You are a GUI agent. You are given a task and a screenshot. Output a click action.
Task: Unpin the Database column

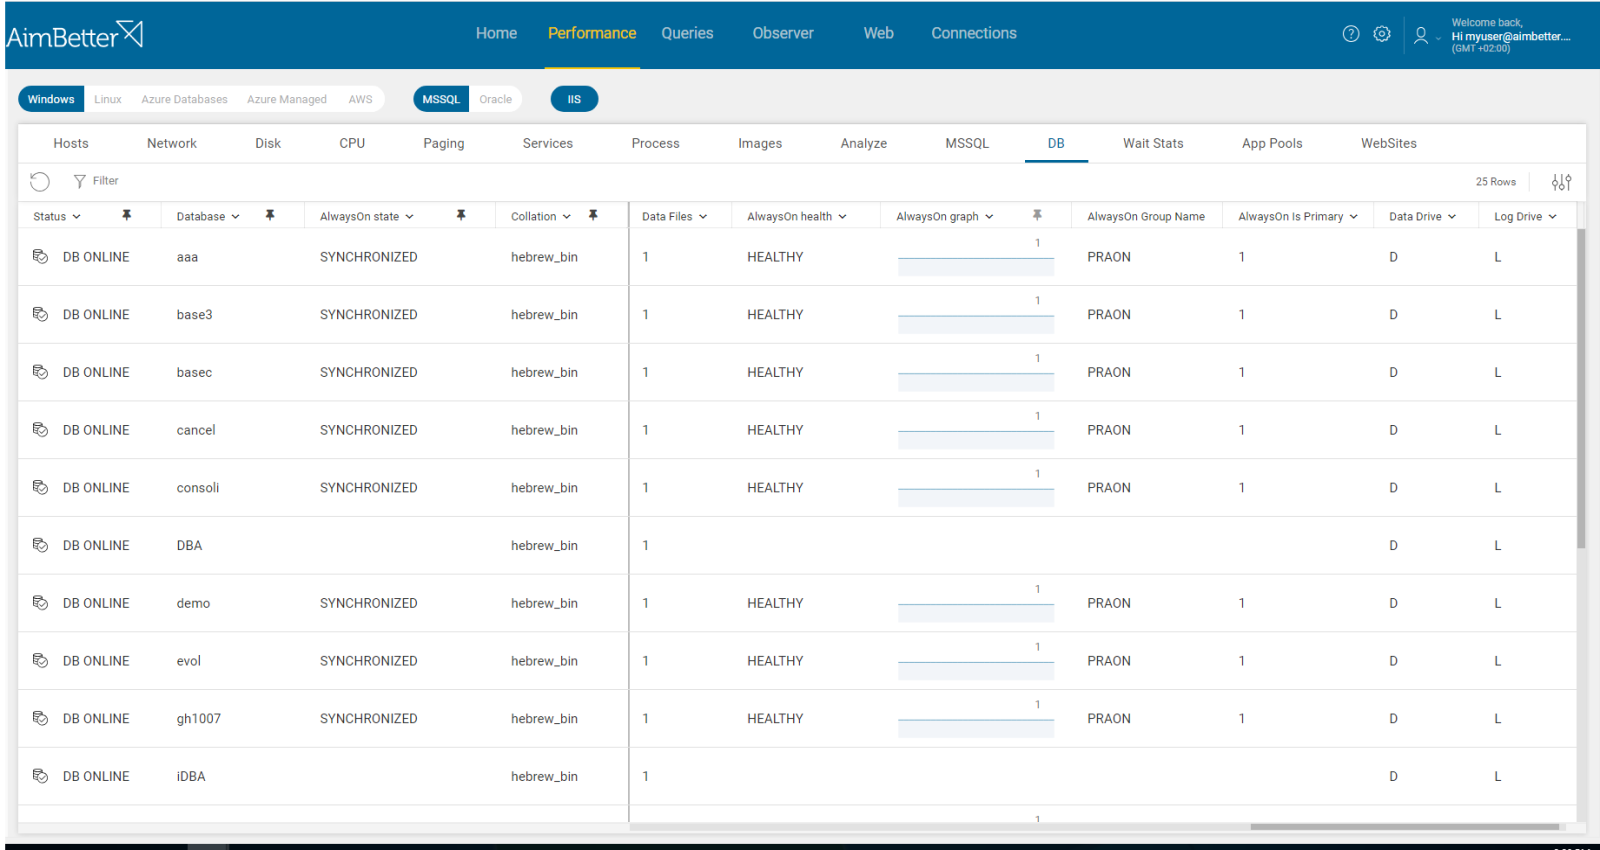pyautogui.click(x=270, y=215)
